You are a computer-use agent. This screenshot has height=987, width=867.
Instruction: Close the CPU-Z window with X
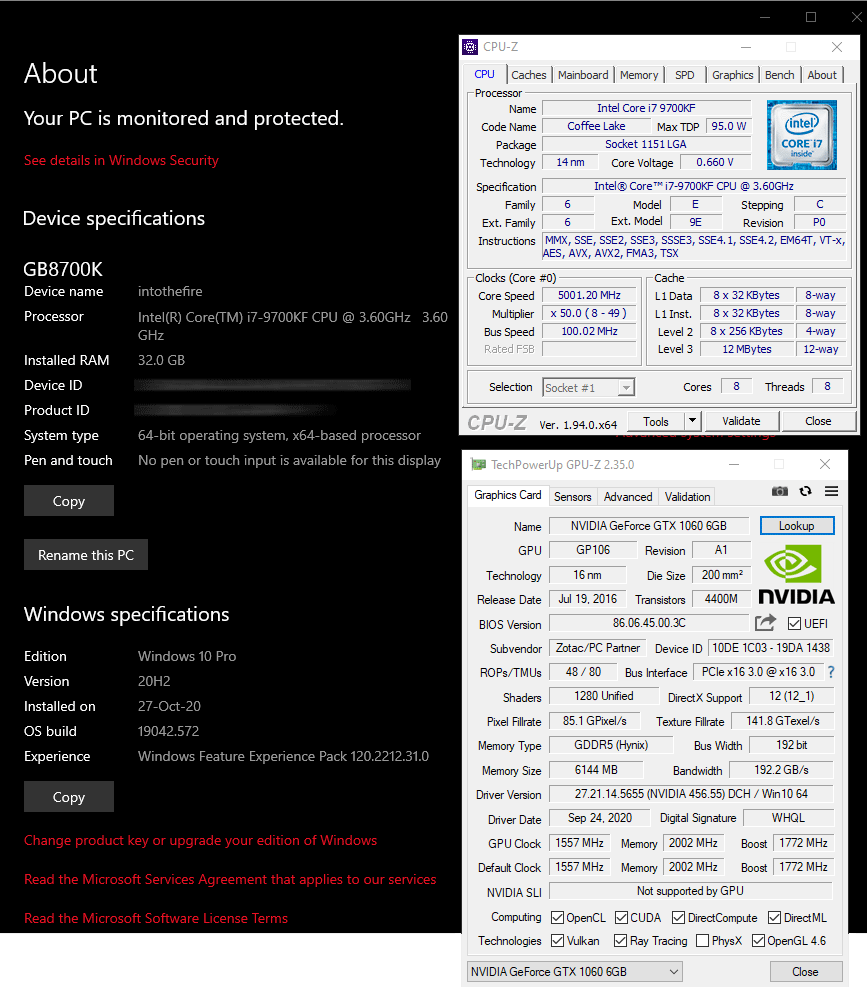[x=837, y=47]
